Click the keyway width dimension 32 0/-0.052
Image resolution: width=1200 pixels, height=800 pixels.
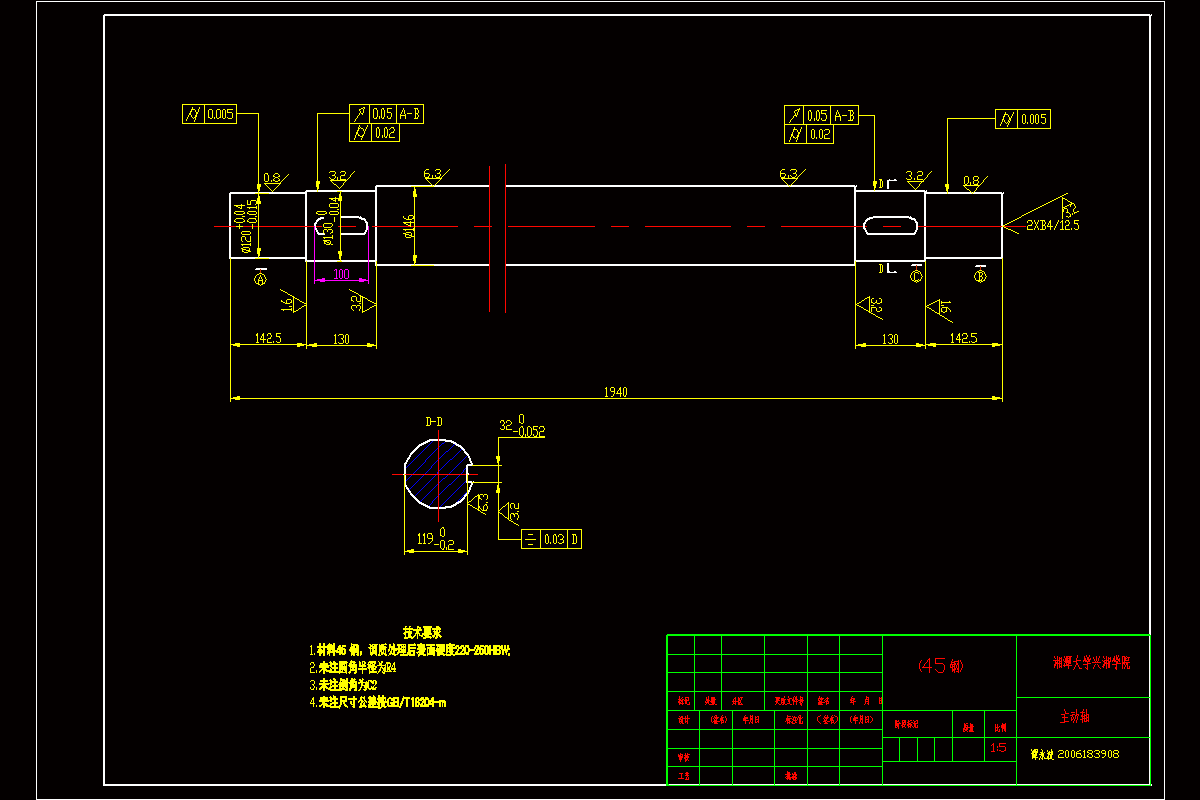(x=522, y=426)
